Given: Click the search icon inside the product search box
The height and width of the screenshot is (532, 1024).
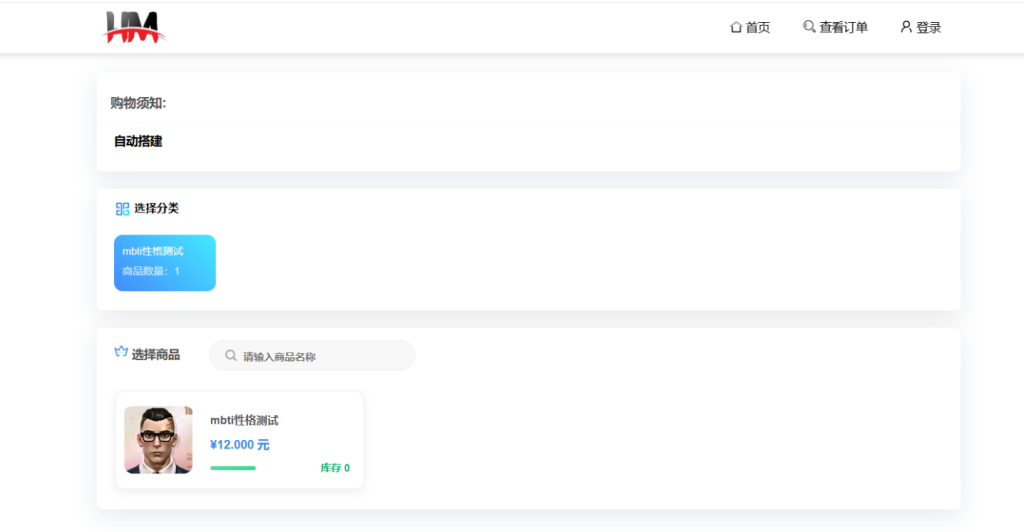Looking at the screenshot, I should (231, 356).
